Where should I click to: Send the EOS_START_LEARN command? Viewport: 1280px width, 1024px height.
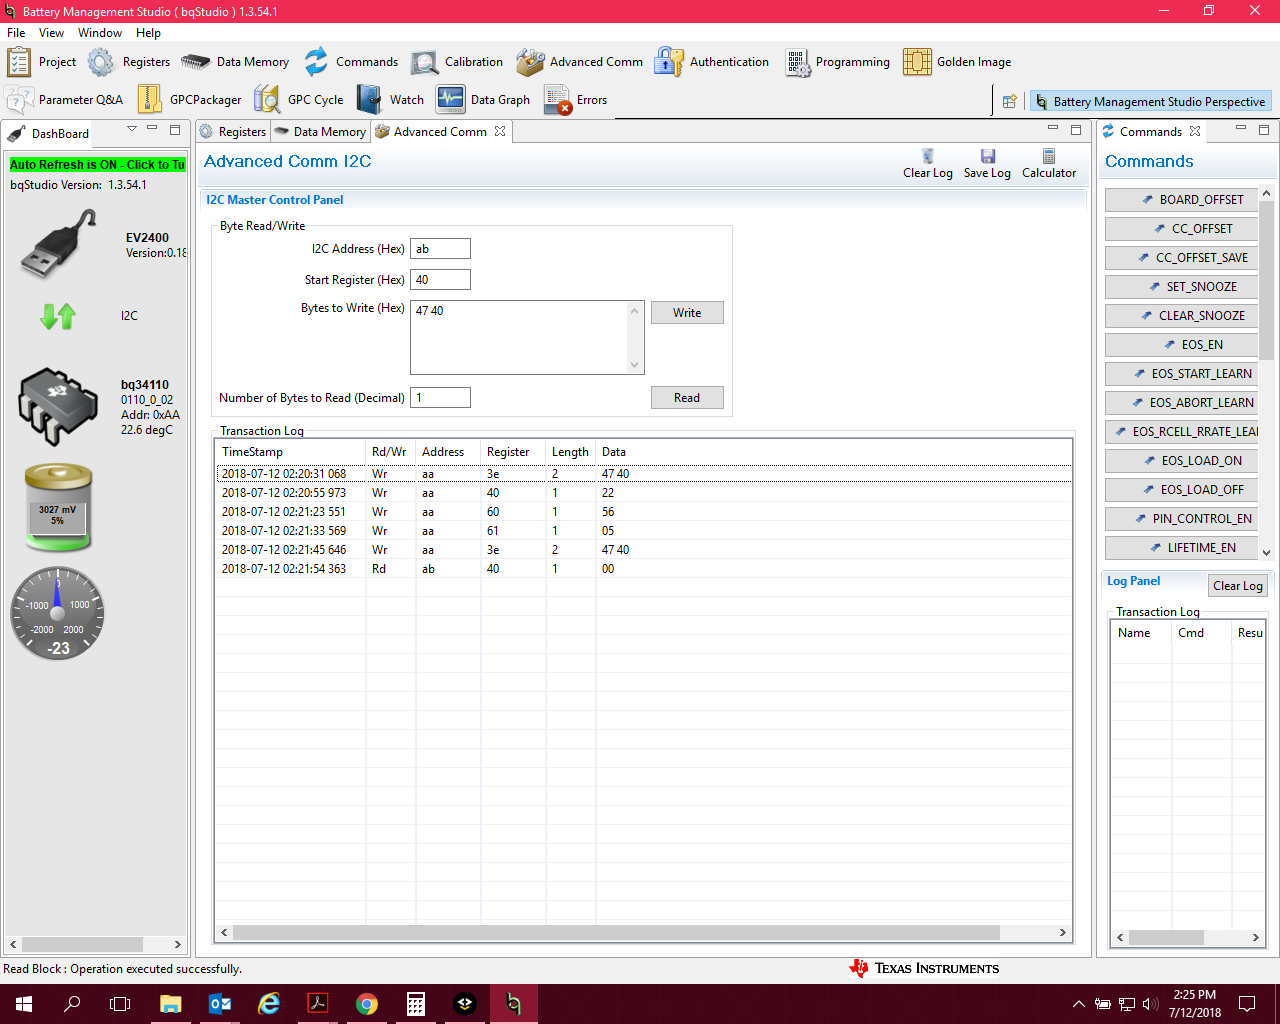1181,374
